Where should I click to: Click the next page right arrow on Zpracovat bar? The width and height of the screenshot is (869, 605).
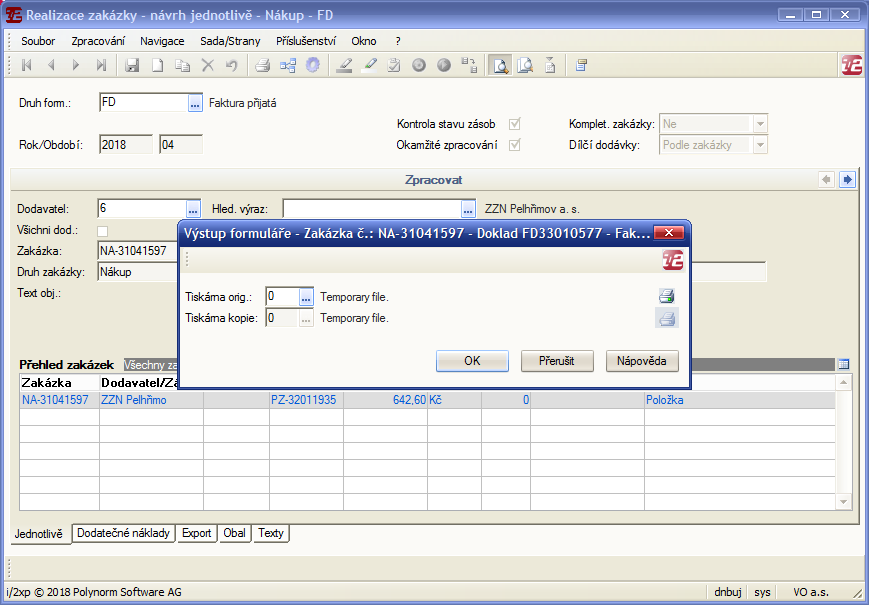coord(847,180)
